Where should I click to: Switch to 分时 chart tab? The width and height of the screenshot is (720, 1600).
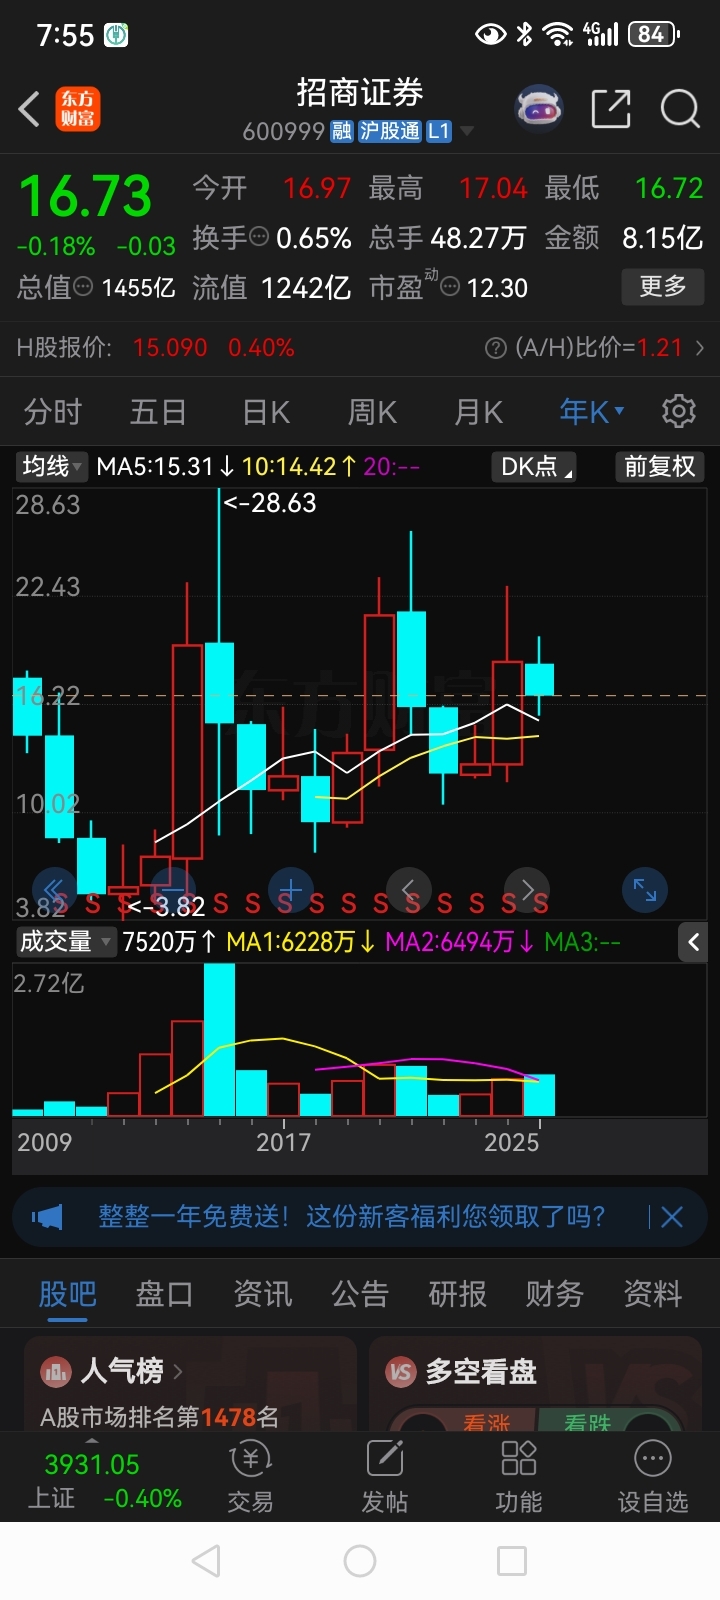[x=53, y=412]
